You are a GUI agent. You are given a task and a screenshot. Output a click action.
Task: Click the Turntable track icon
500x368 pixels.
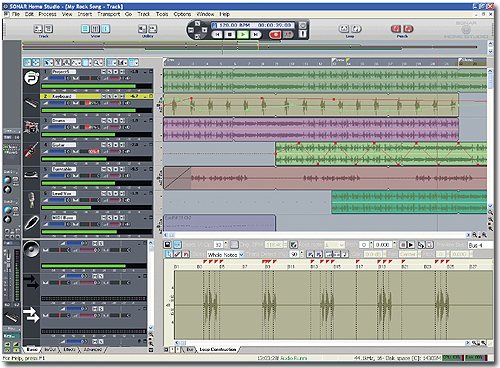click(x=32, y=175)
